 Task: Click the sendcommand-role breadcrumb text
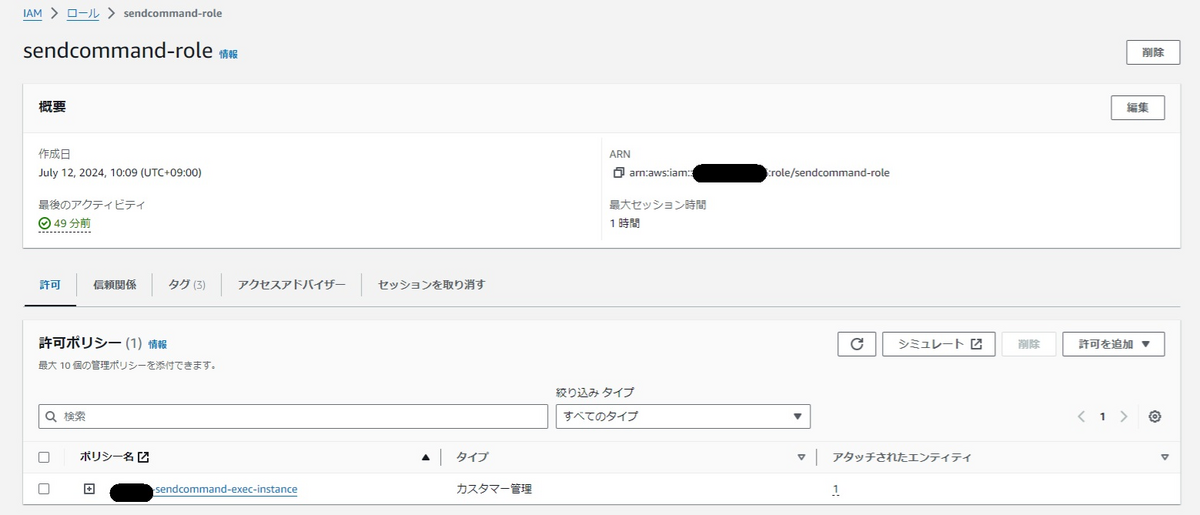point(173,16)
